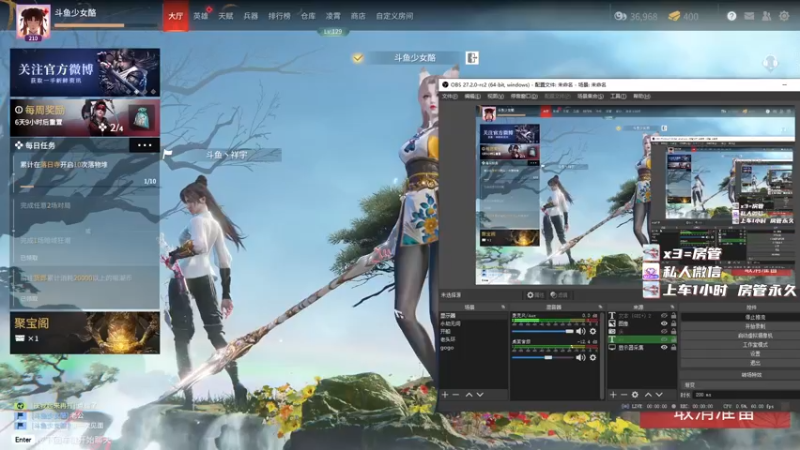This screenshot has height=450, width=800.
Task: Toggle the ready checkmark beside 斗鱼少女酷
Action: coord(358,58)
